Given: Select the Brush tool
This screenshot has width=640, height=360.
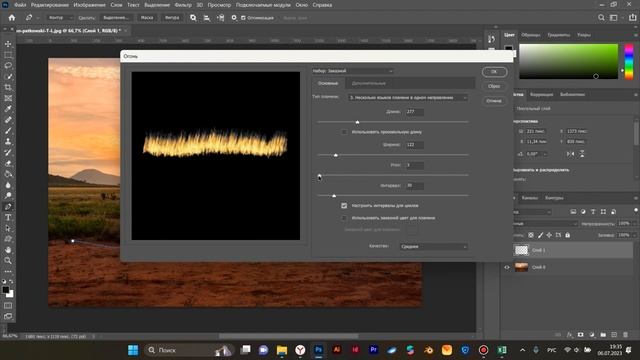Looking at the screenshot, I should (x=8, y=131).
